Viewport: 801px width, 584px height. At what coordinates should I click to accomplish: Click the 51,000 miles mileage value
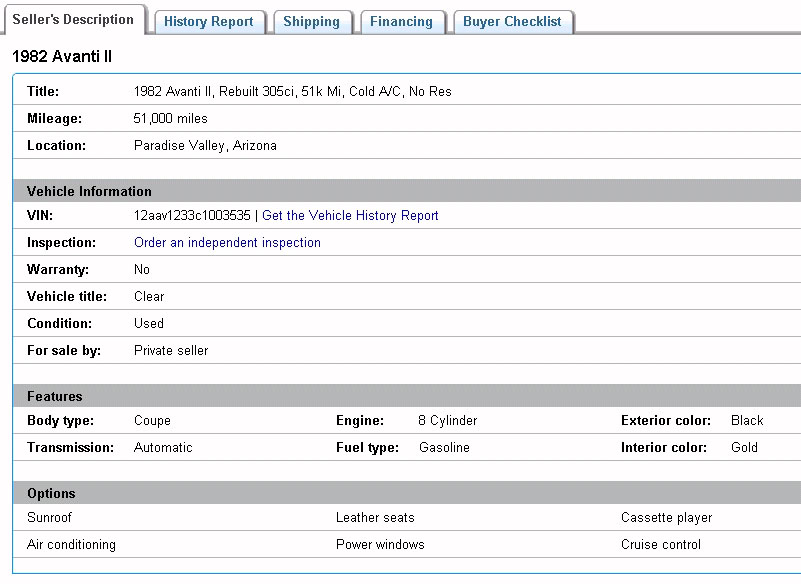tap(171, 119)
